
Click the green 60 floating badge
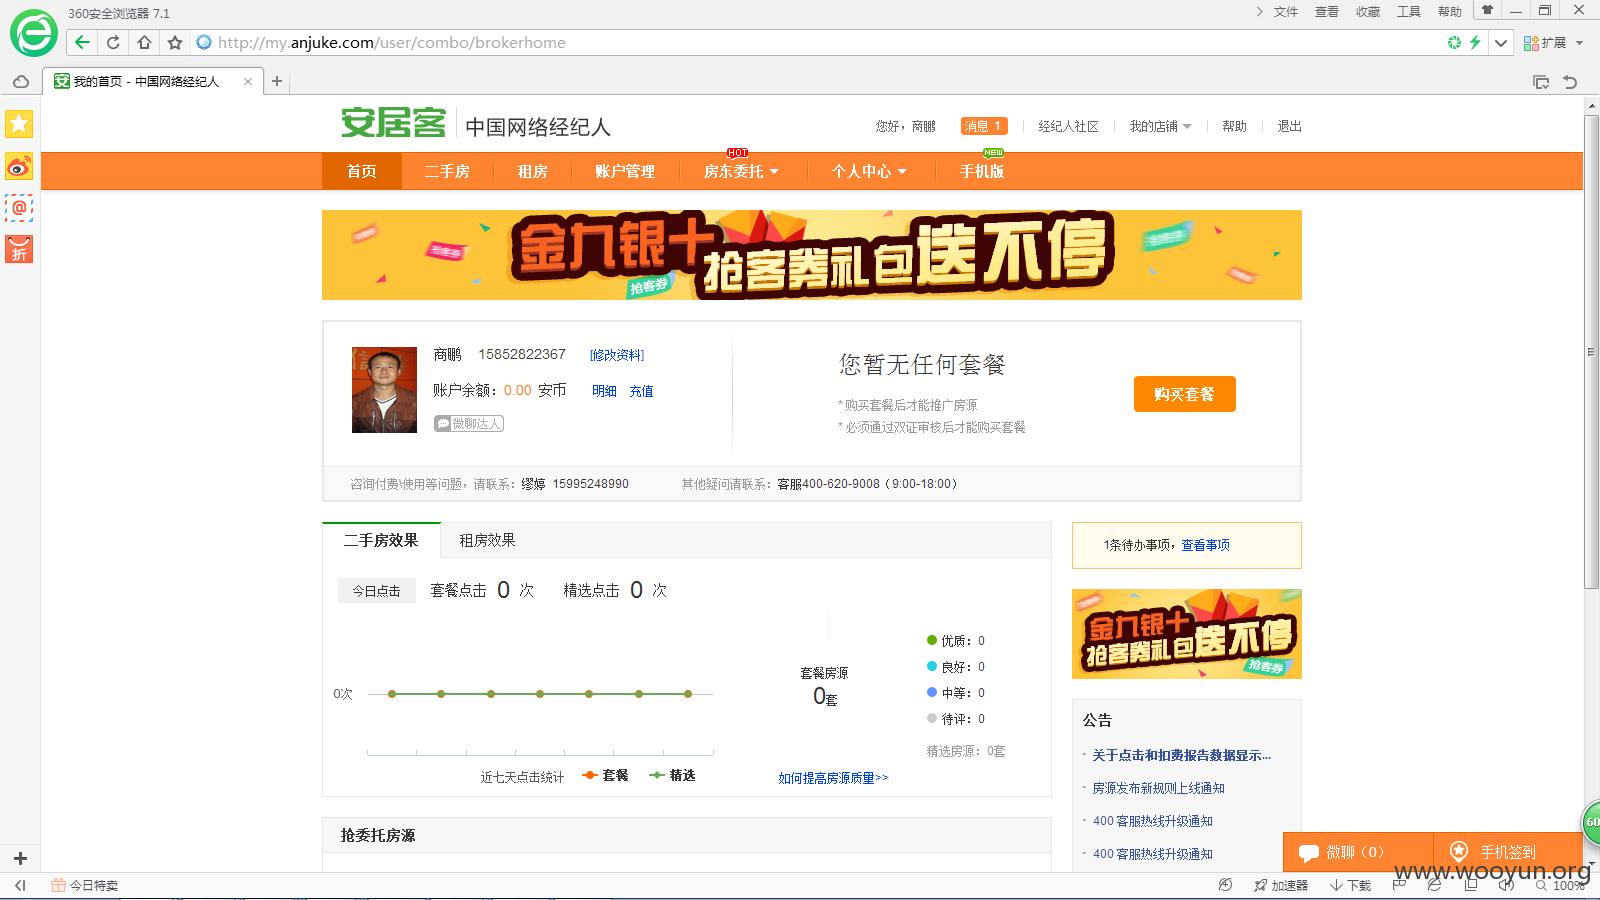[1591, 822]
